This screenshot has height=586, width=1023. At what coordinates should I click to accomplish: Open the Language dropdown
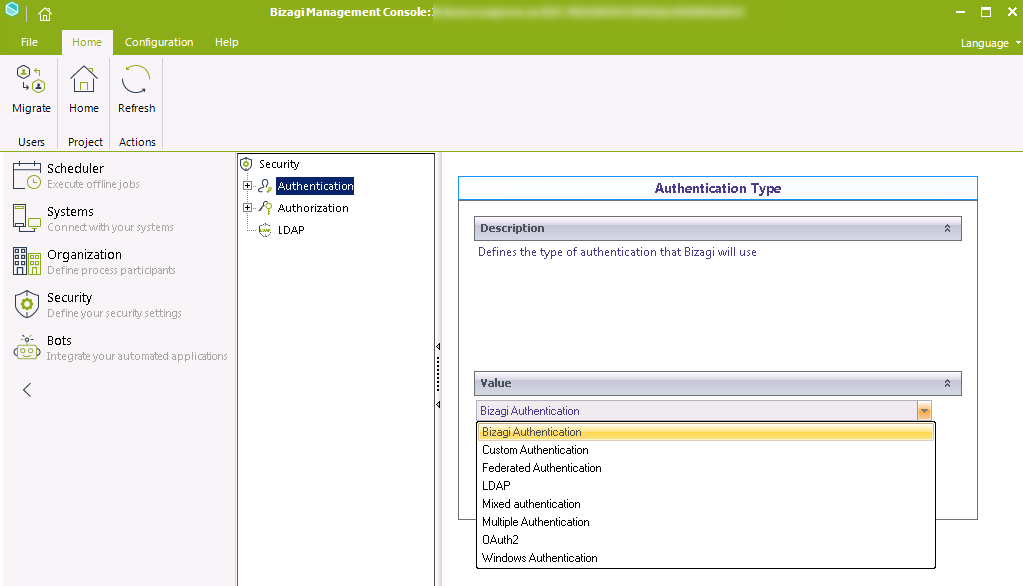point(990,43)
